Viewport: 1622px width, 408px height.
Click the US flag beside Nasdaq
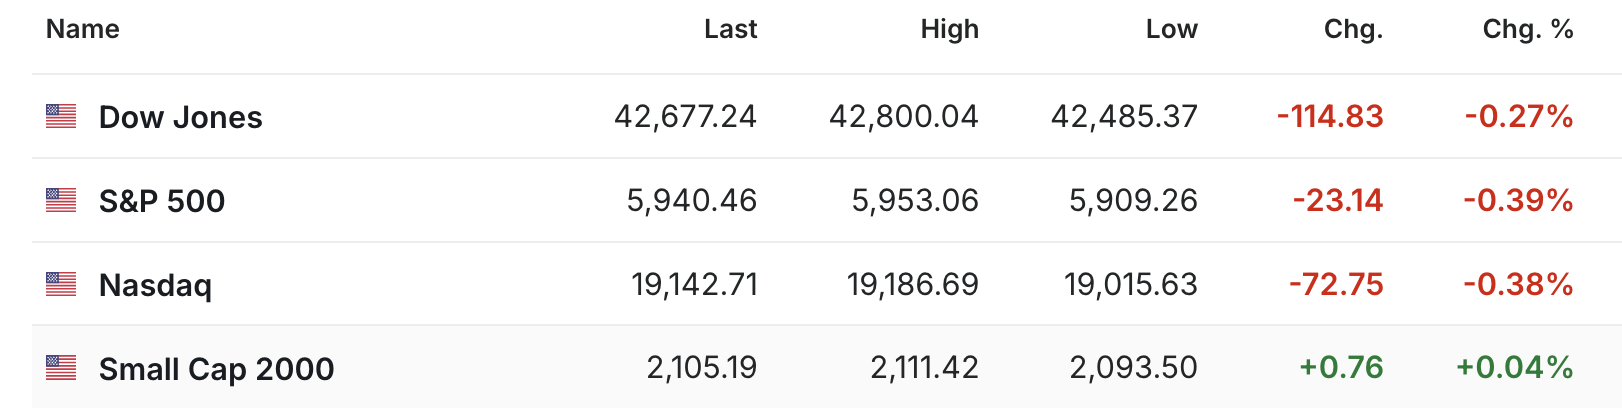(x=61, y=285)
